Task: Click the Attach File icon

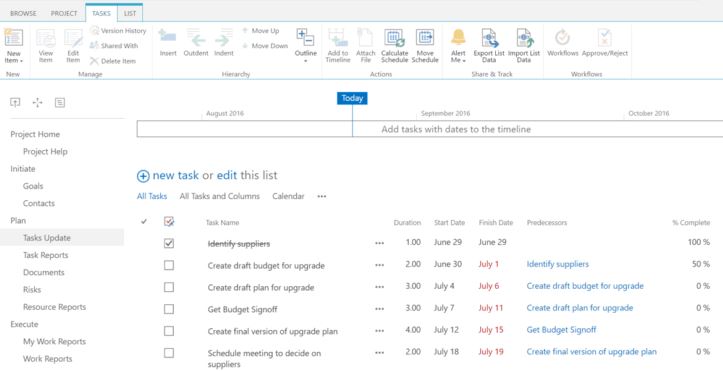Action: click(x=365, y=38)
